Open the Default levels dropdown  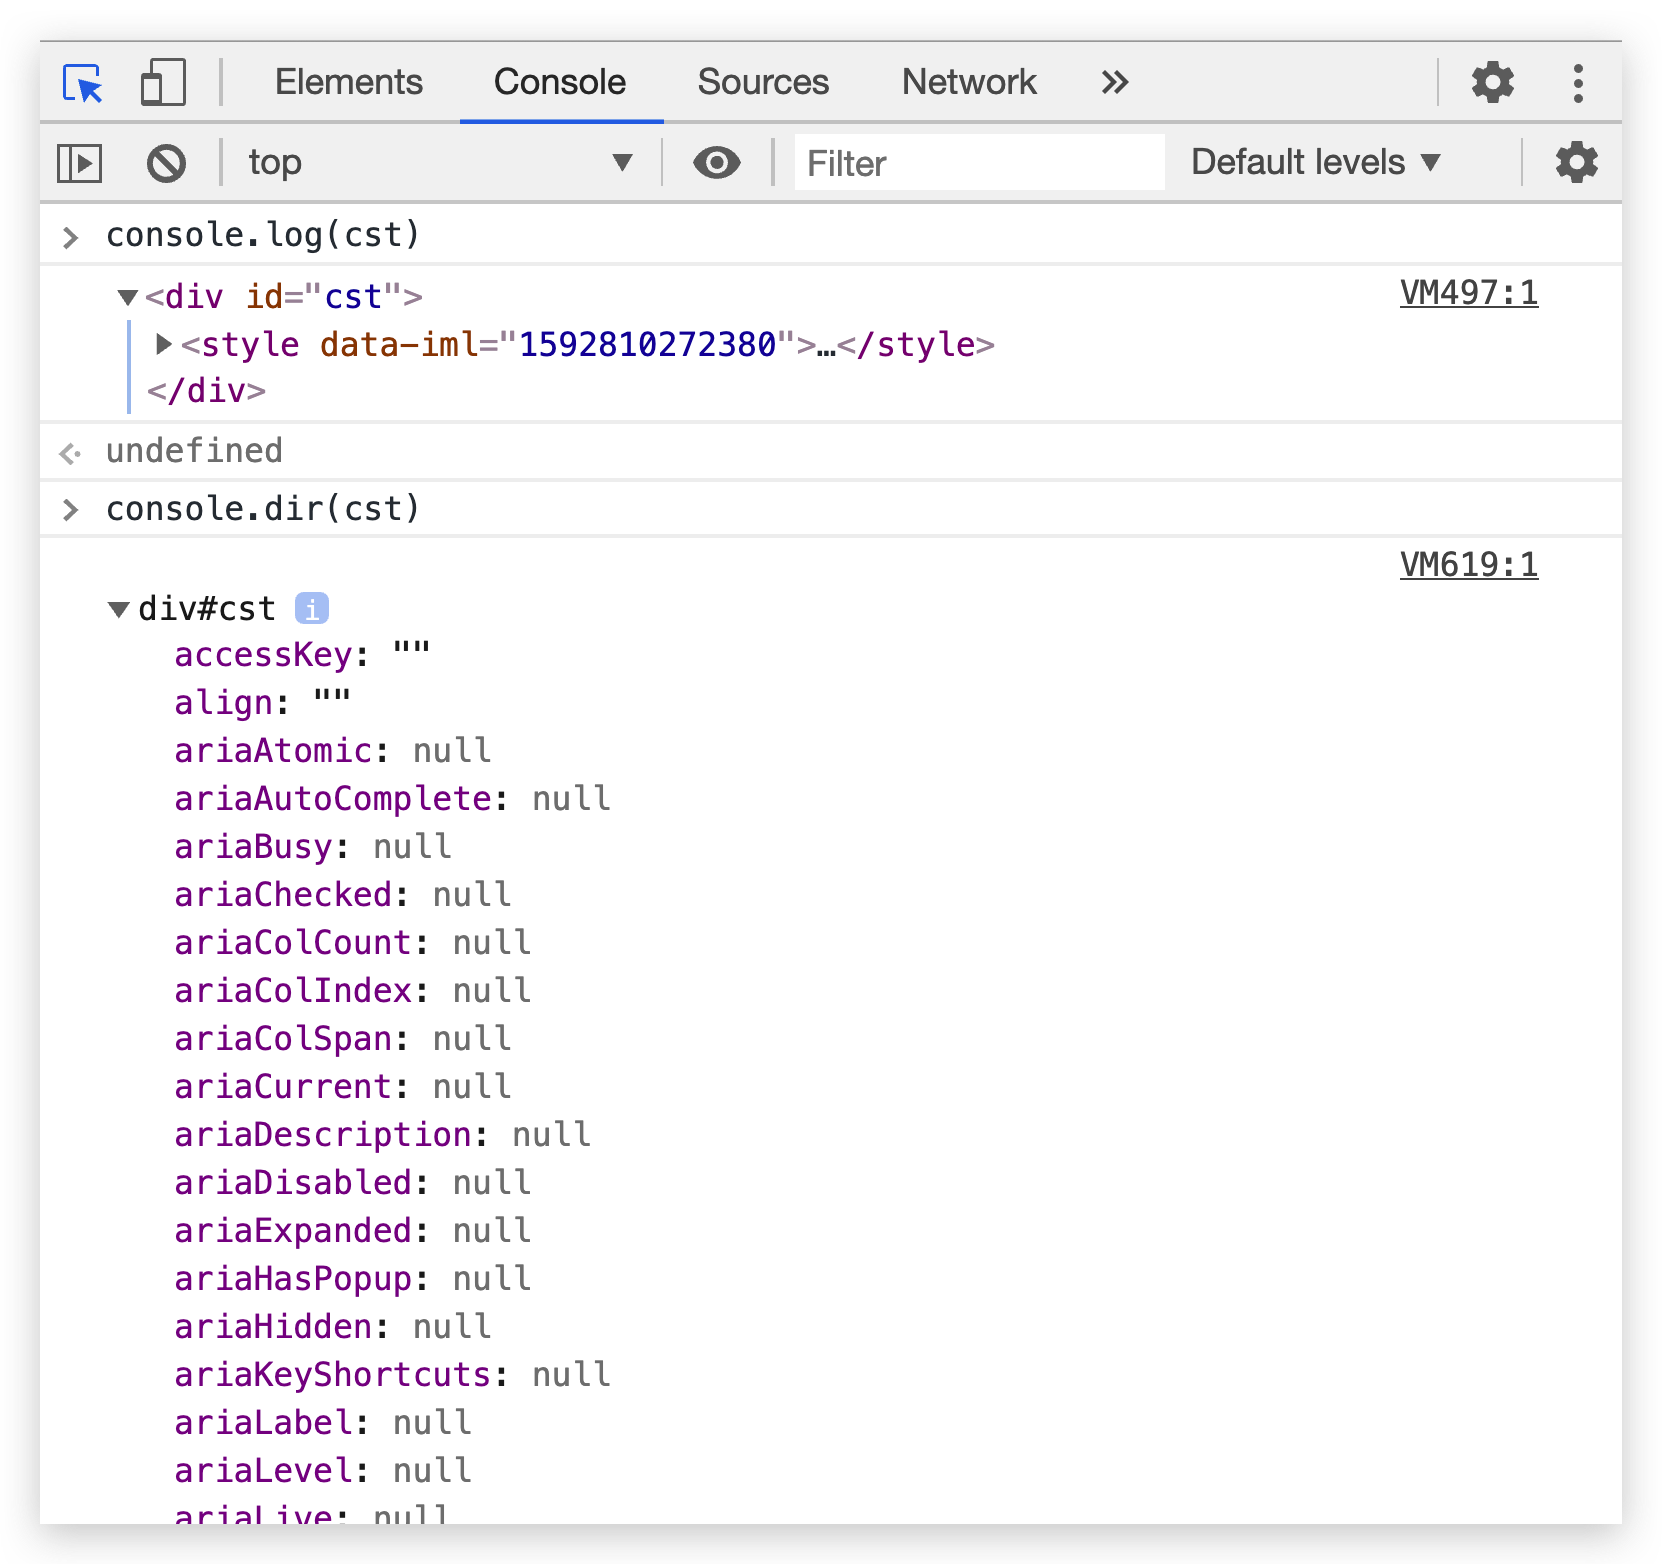(1315, 163)
